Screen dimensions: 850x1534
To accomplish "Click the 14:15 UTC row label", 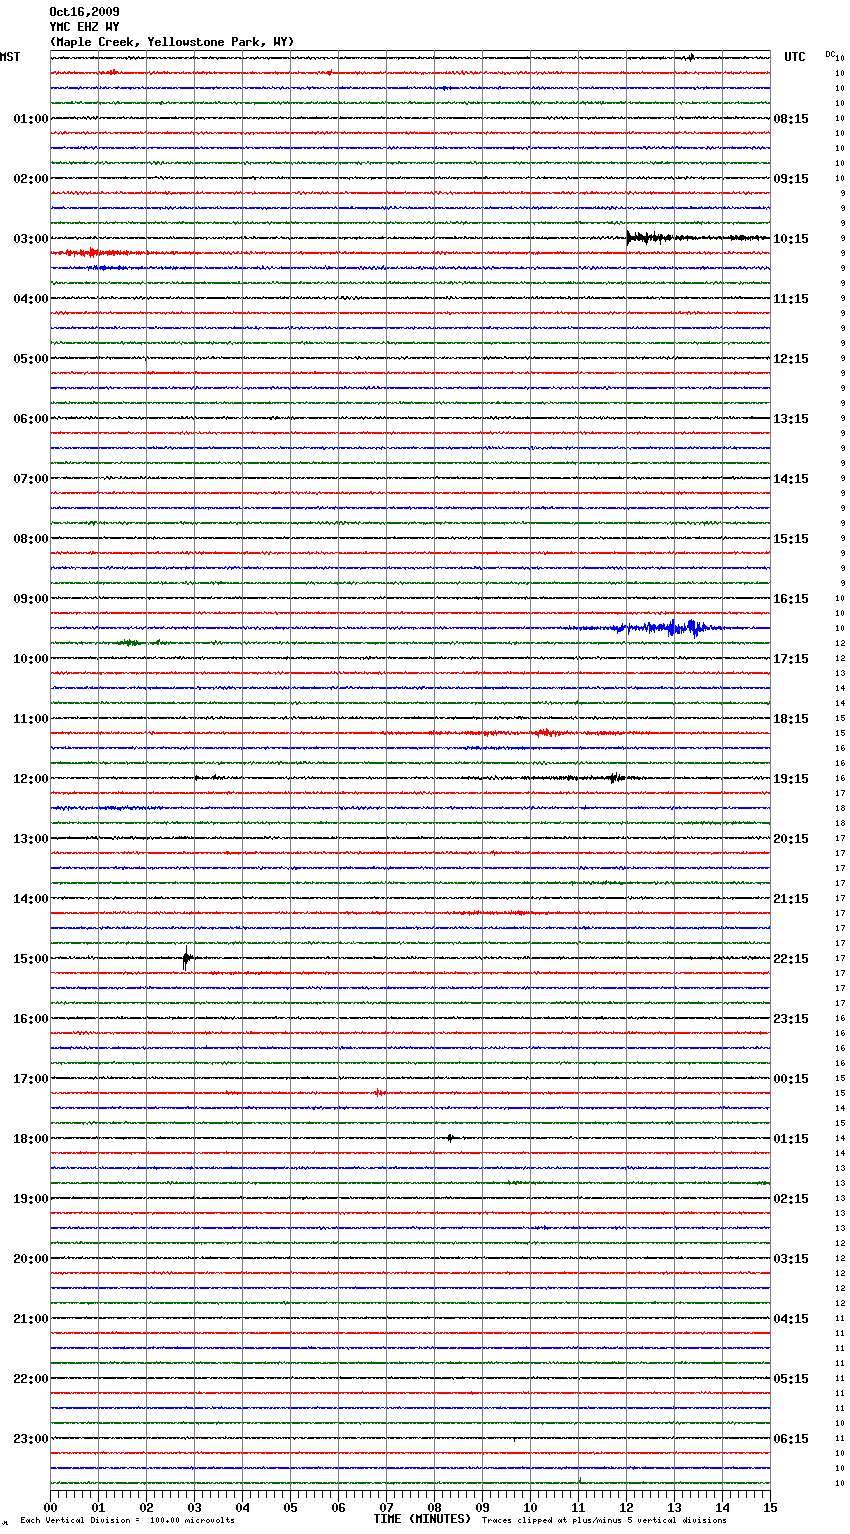I will pyautogui.click(x=791, y=479).
